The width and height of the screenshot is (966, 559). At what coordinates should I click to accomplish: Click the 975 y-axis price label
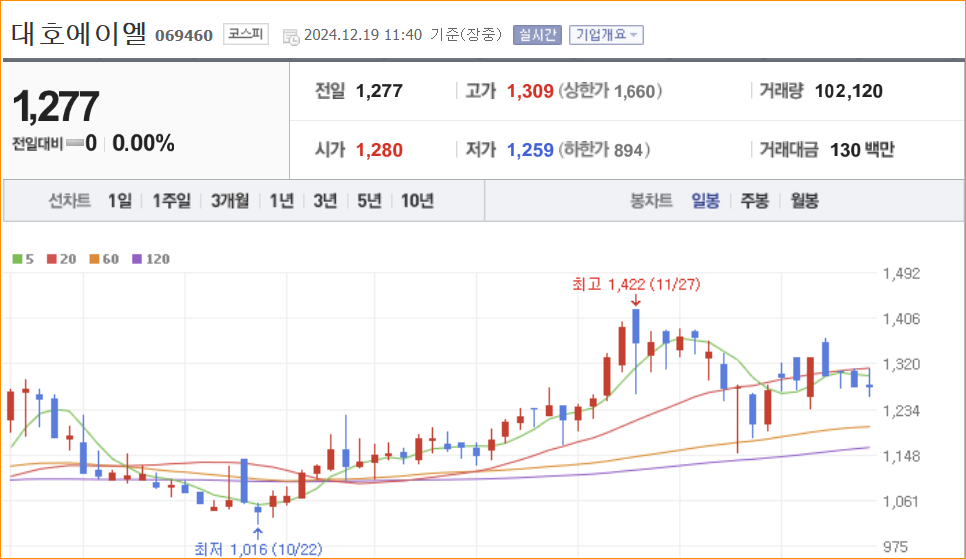coord(895,547)
